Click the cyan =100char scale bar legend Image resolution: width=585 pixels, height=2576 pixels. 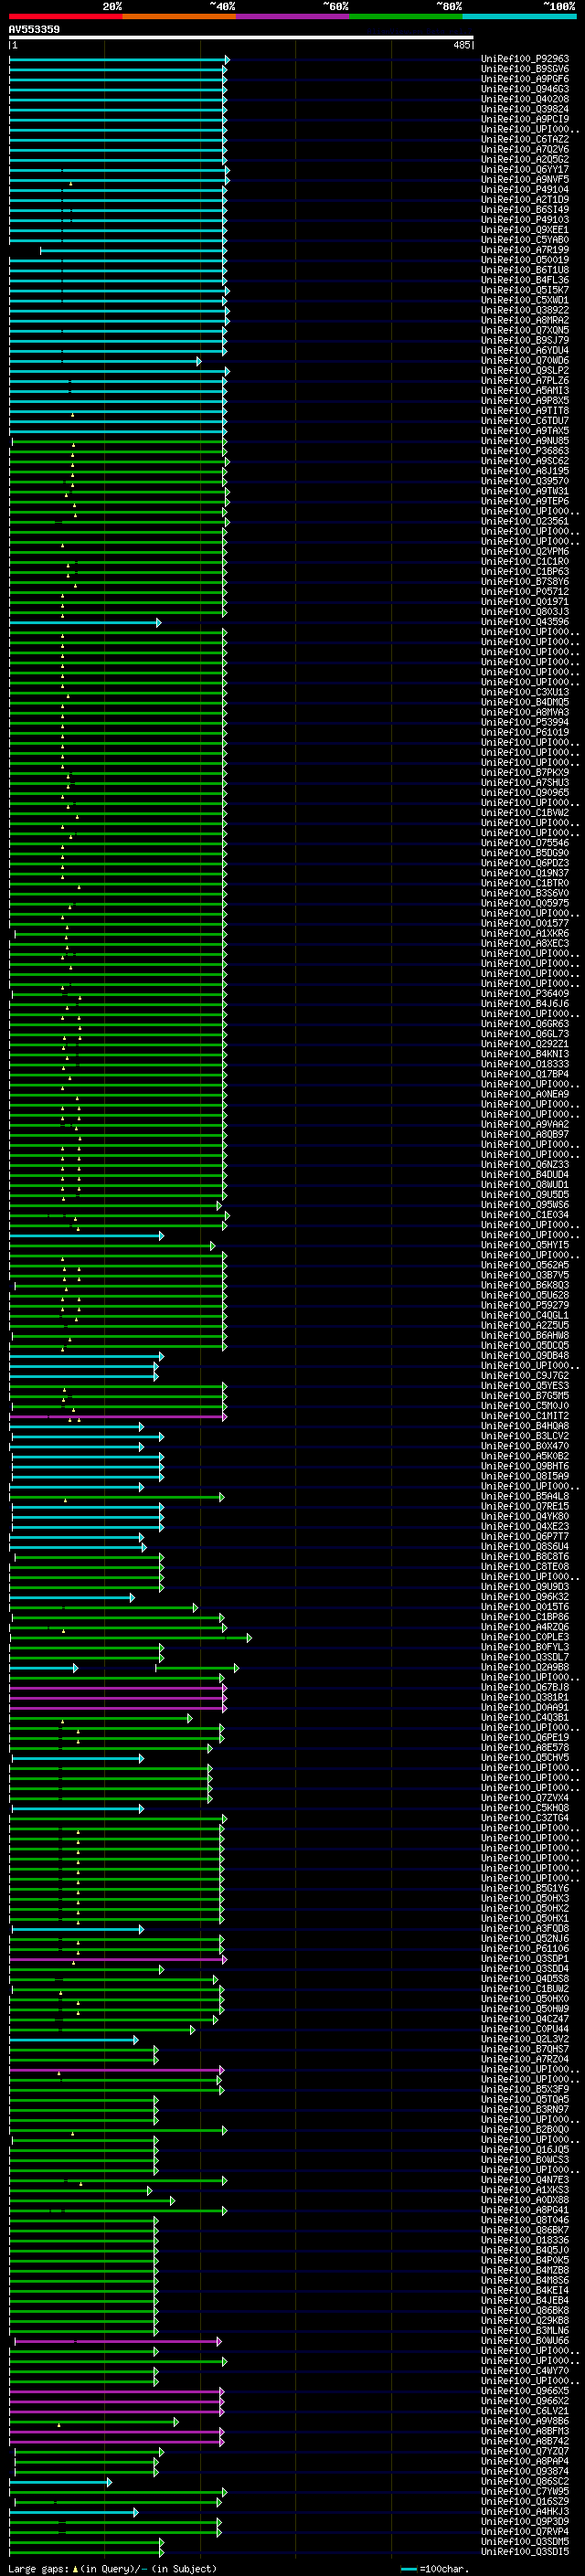pos(409,2568)
